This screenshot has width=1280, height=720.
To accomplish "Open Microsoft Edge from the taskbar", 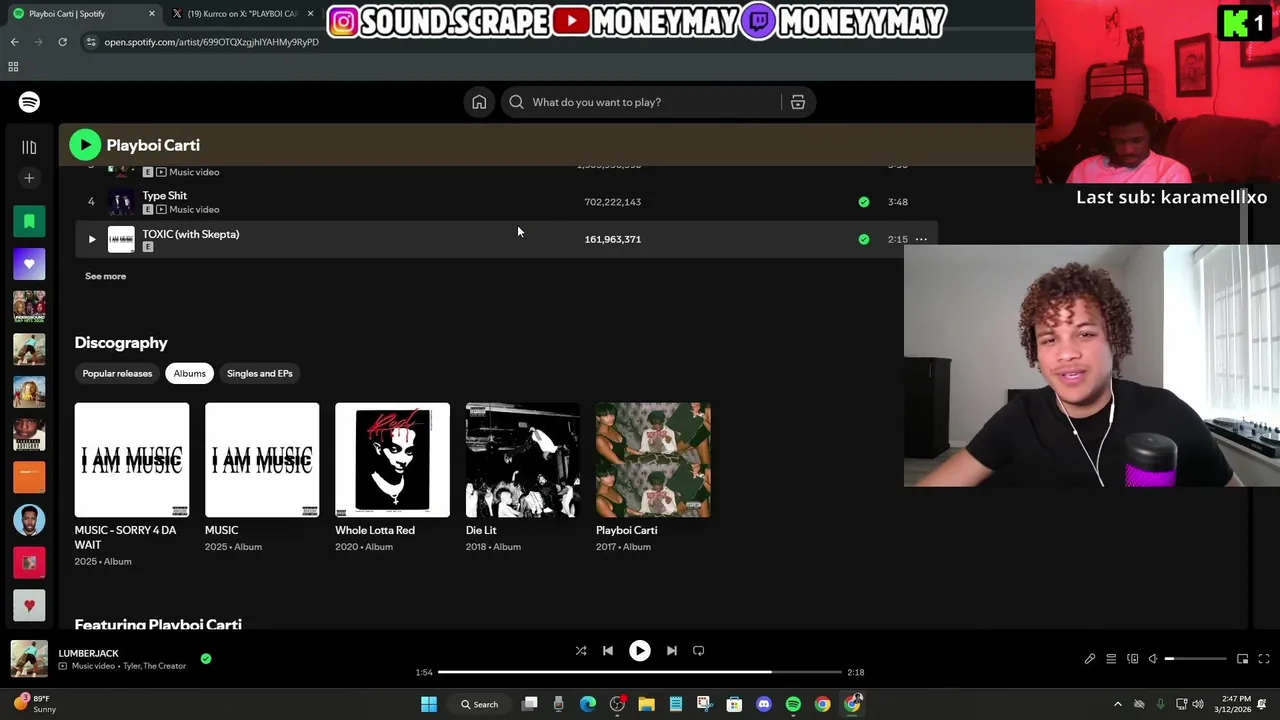I will pyautogui.click(x=588, y=704).
